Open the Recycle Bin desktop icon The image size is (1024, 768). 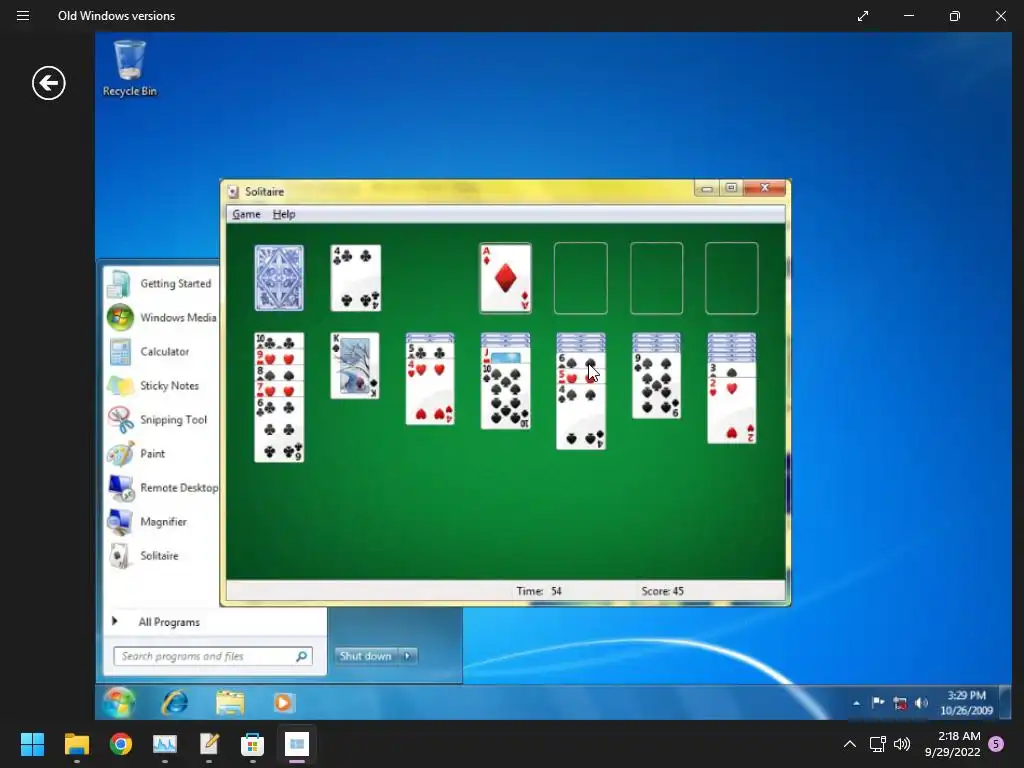(129, 69)
